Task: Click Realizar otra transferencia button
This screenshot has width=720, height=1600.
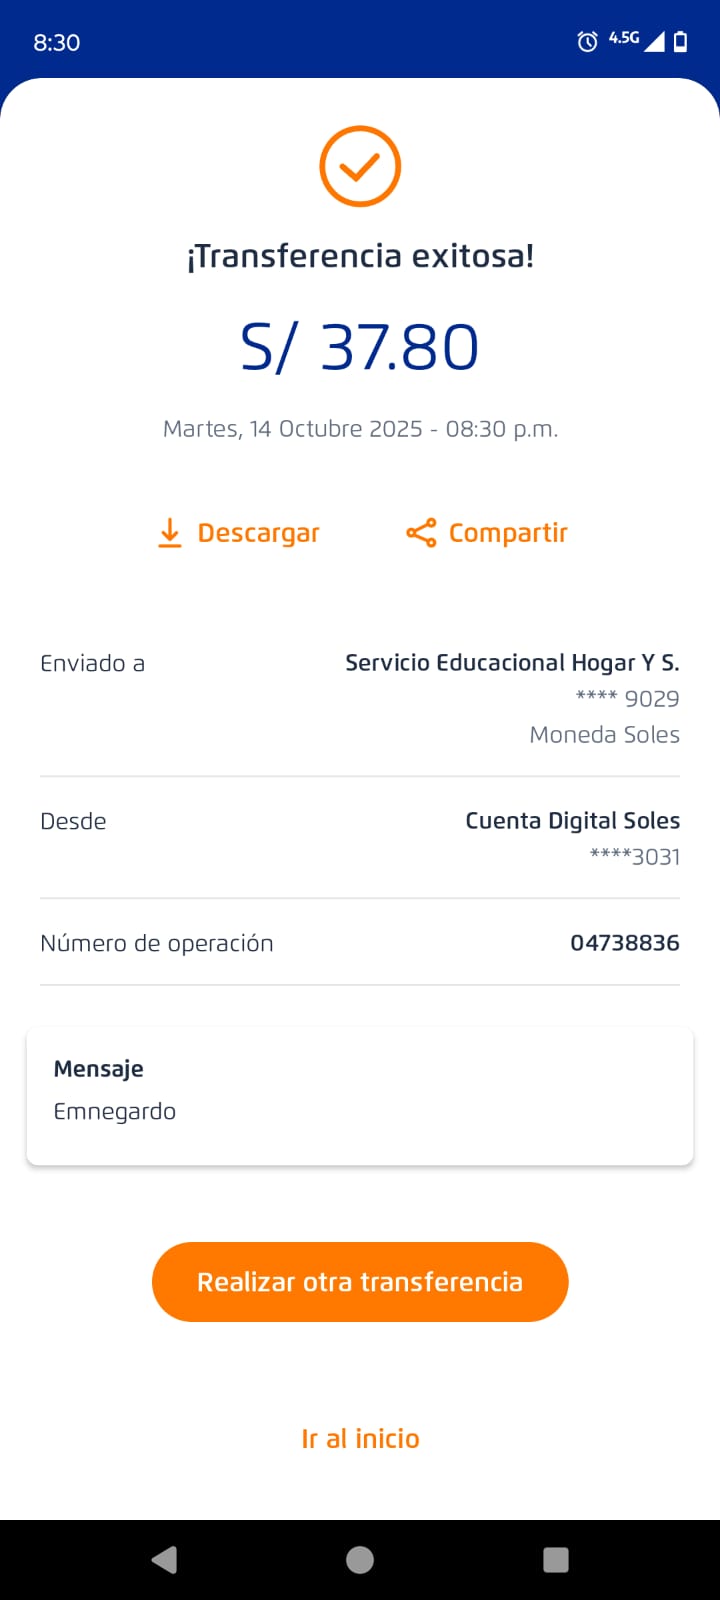Action: [360, 1282]
